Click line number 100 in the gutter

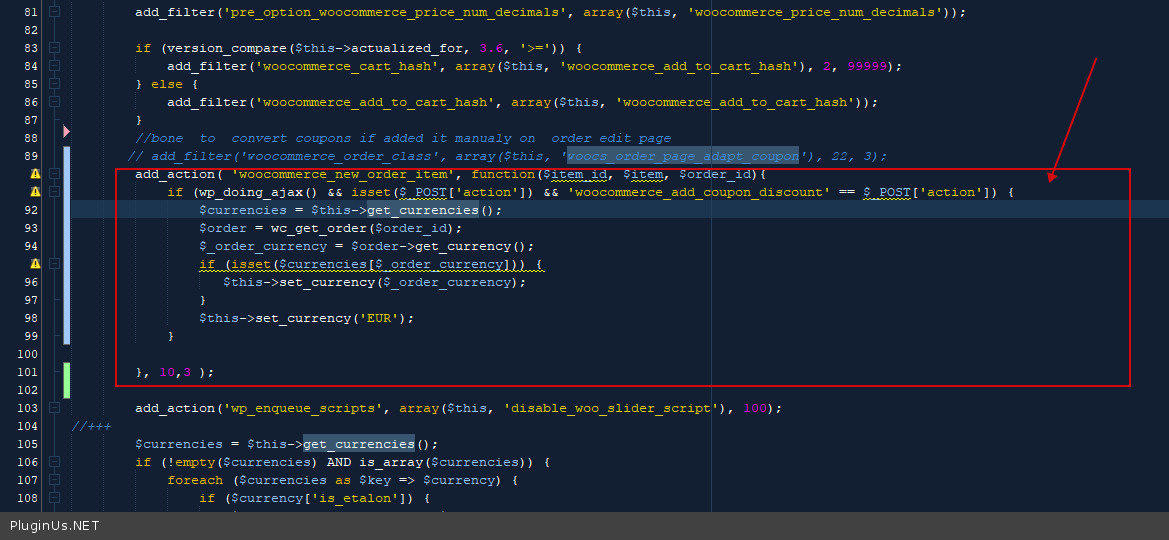coord(28,354)
